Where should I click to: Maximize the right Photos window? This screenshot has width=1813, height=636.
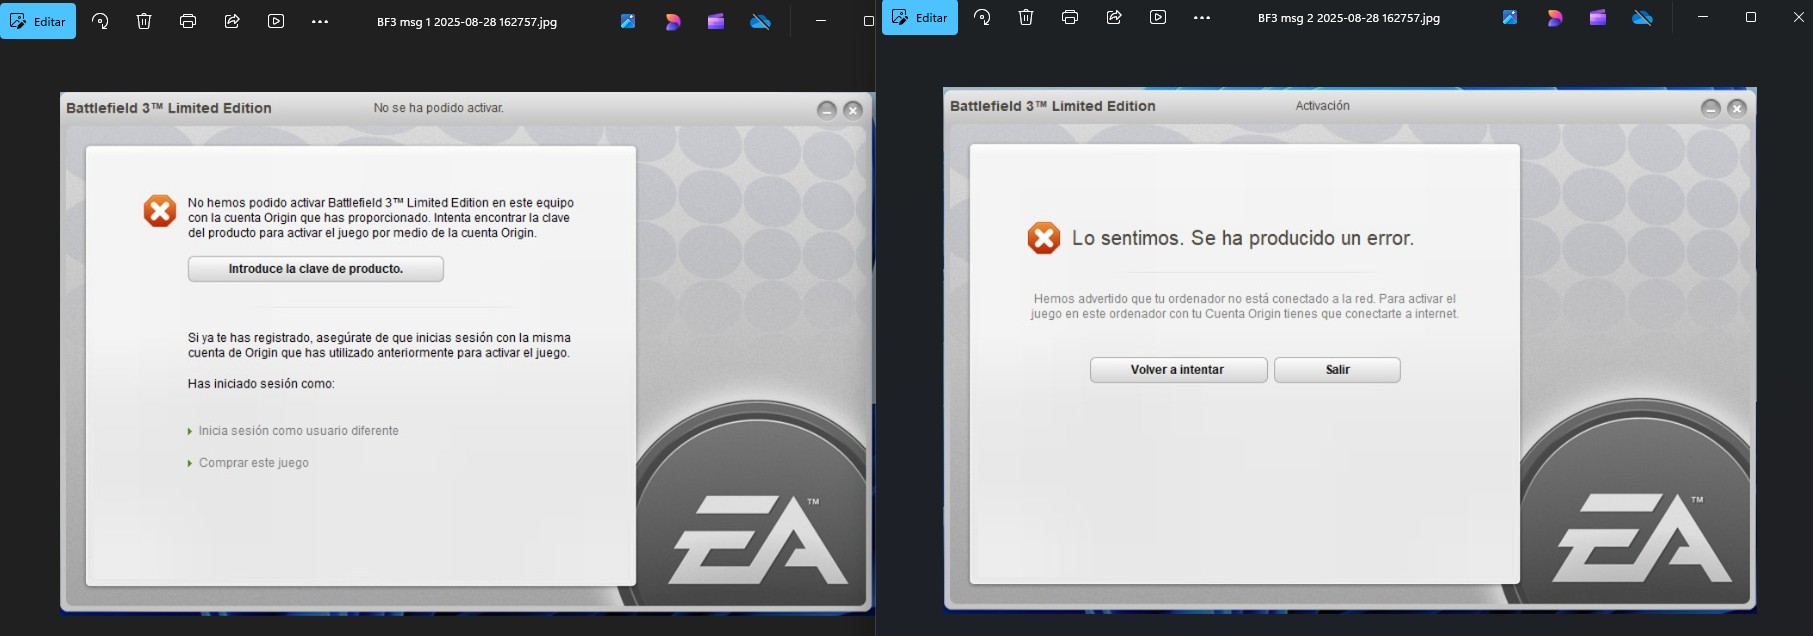click(x=1750, y=17)
